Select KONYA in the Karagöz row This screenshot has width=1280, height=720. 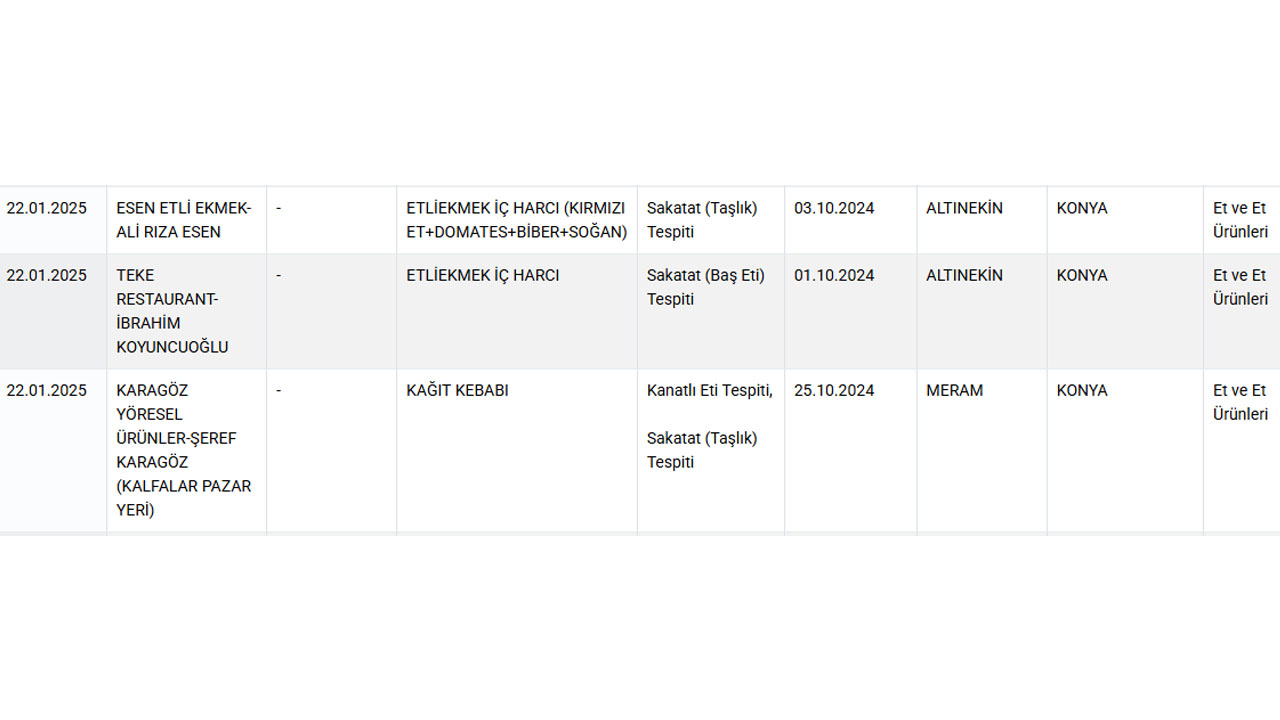click(1082, 391)
